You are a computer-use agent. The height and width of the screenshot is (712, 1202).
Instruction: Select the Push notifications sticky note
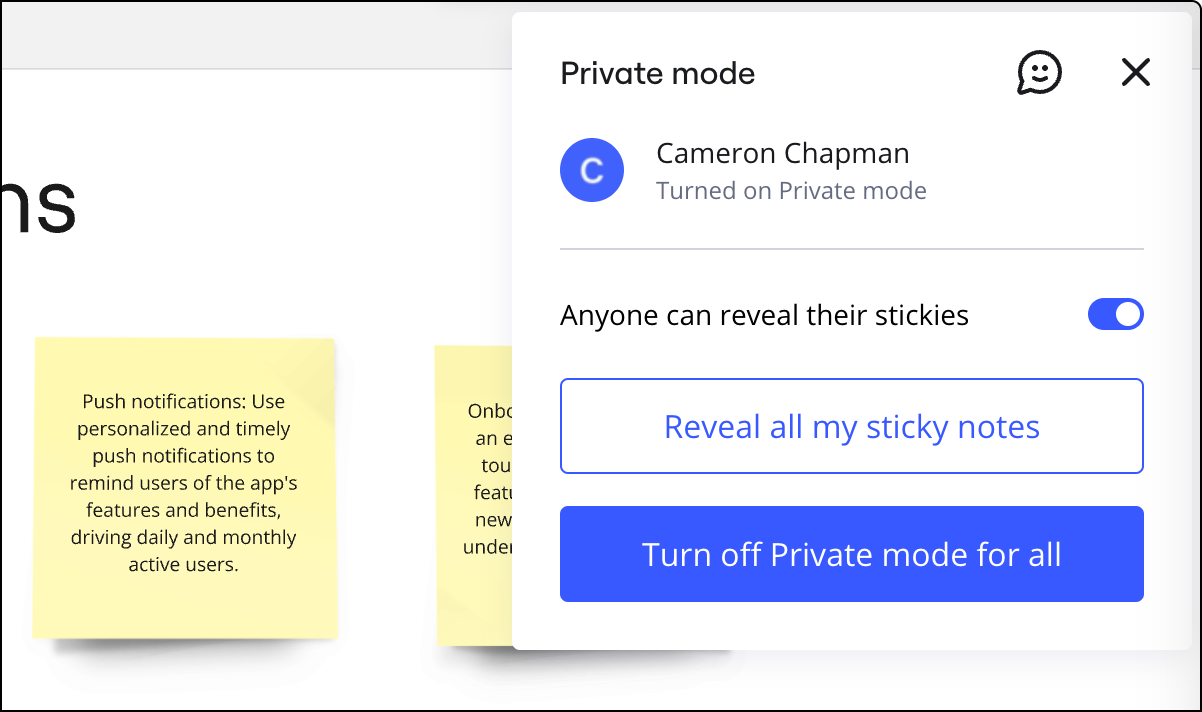click(184, 486)
